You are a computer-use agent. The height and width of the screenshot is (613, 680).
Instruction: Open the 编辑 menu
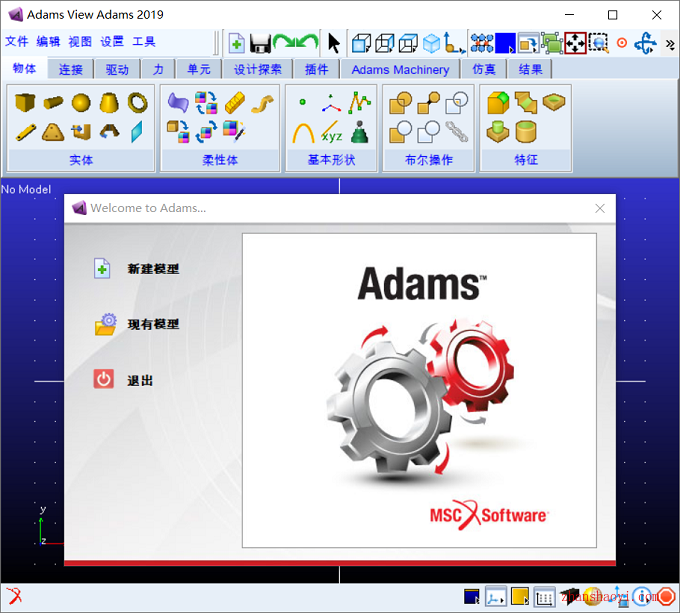[x=49, y=42]
